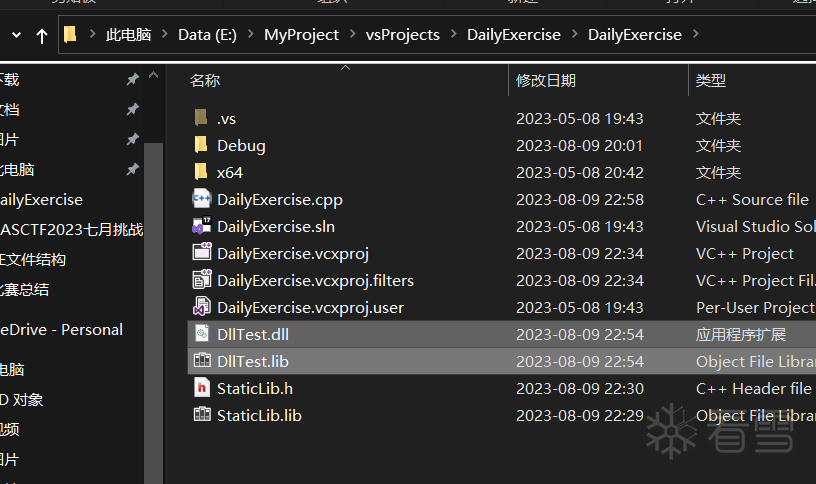Expand chevron after vsProjects in address bar
The height and width of the screenshot is (484, 816).
tap(451, 35)
